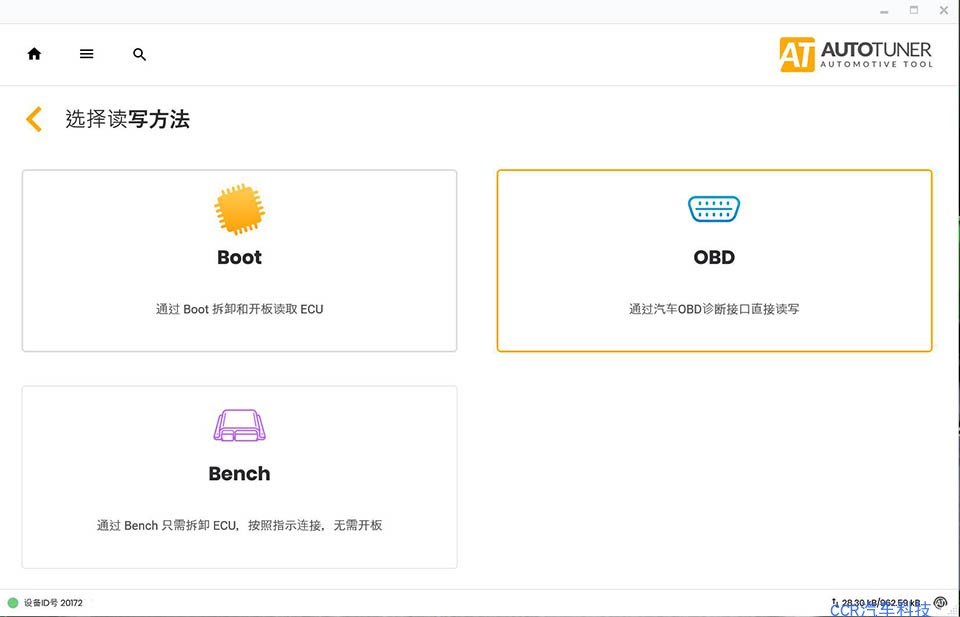Click the data transfer kB indicator
Image resolution: width=960 pixels, height=617 pixels.
880,603
